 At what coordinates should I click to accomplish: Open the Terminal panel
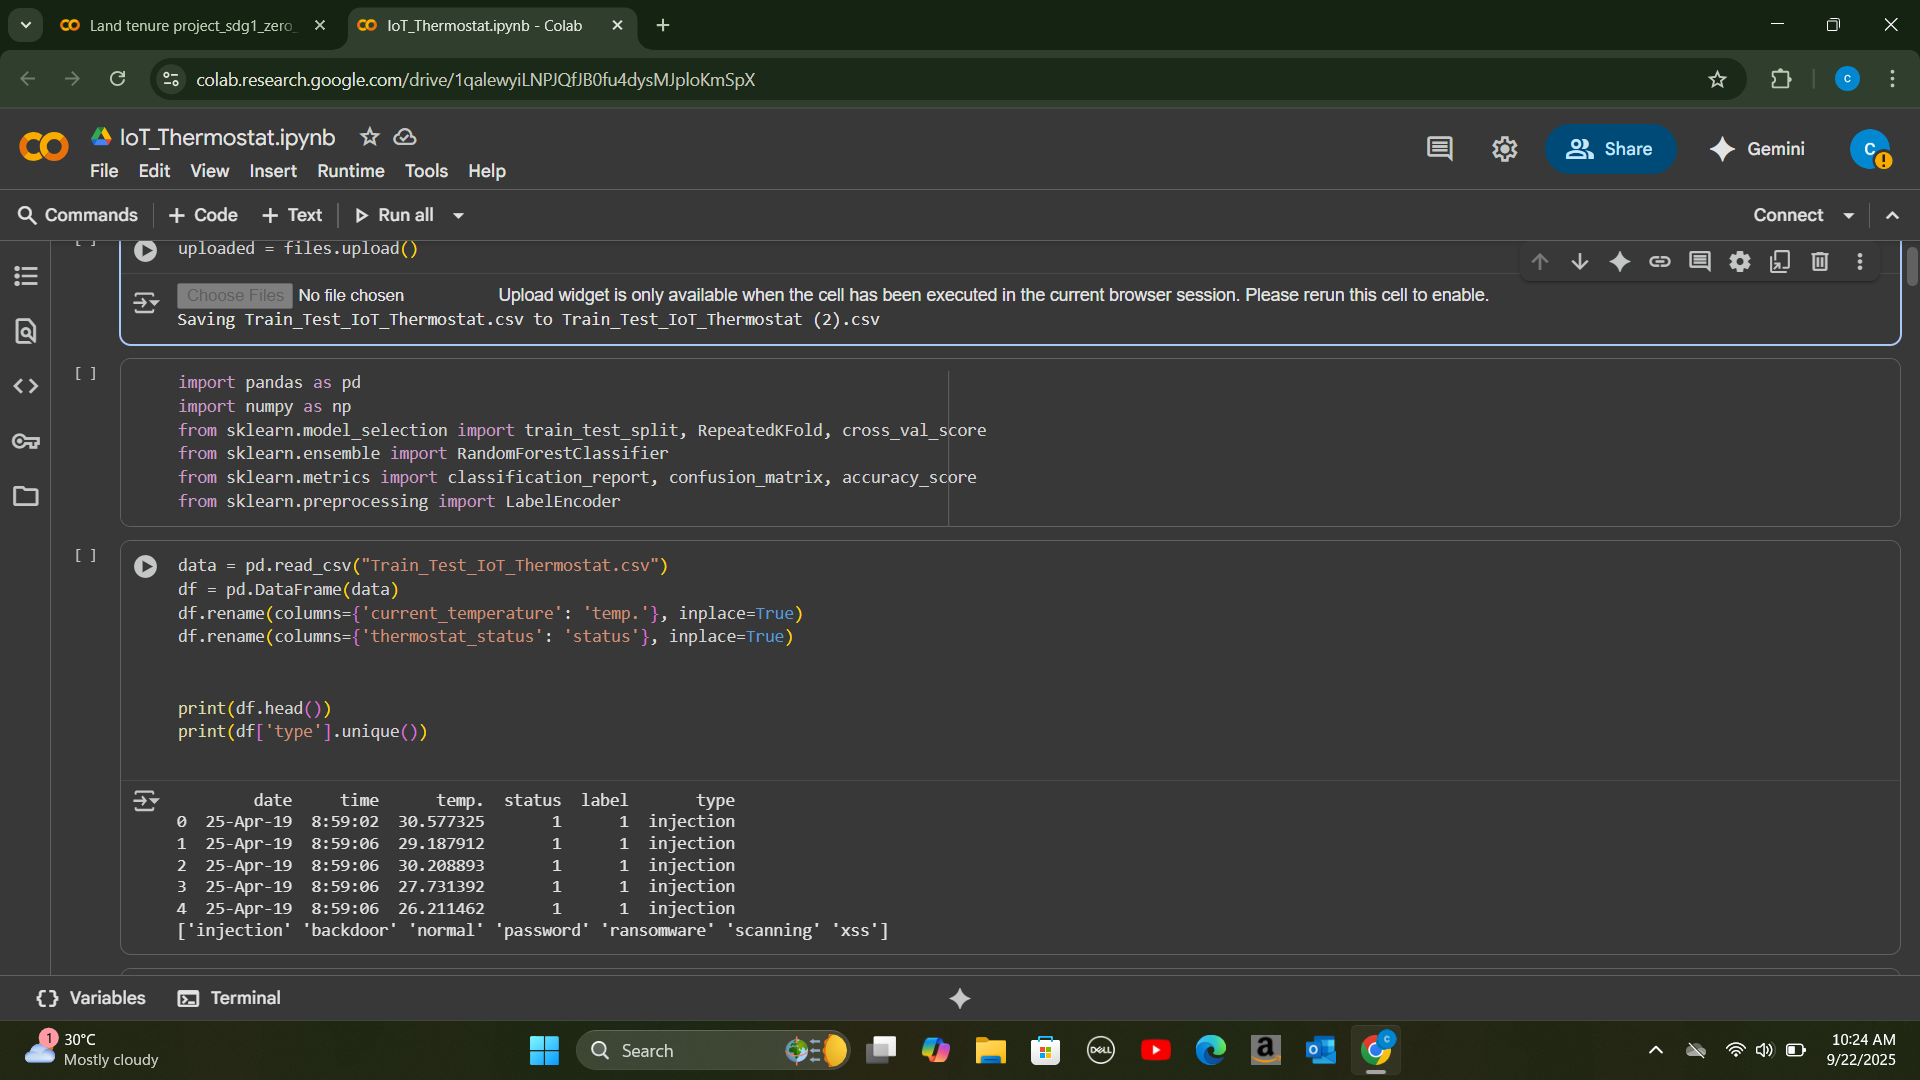pos(230,998)
